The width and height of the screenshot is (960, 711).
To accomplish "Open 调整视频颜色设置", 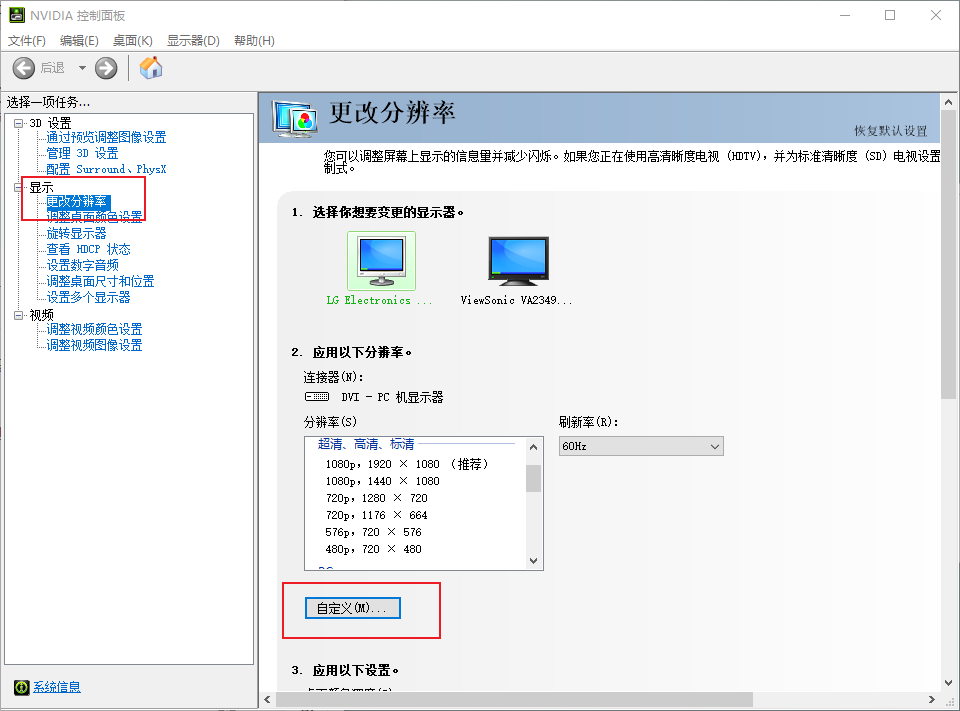I will [x=94, y=329].
